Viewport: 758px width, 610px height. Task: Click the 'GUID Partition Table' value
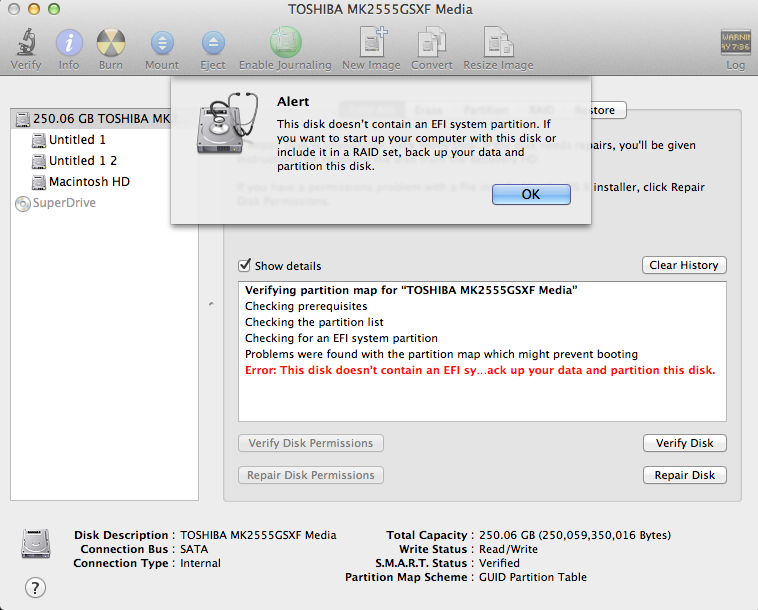533,577
